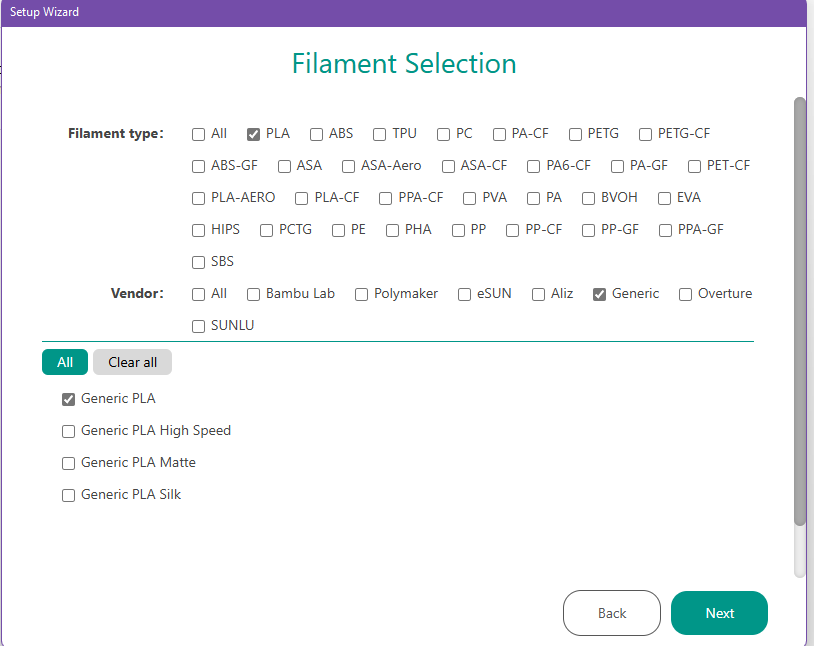Check the Polymaker vendor option
Image resolution: width=814 pixels, height=646 pixels.
[362, 294]
